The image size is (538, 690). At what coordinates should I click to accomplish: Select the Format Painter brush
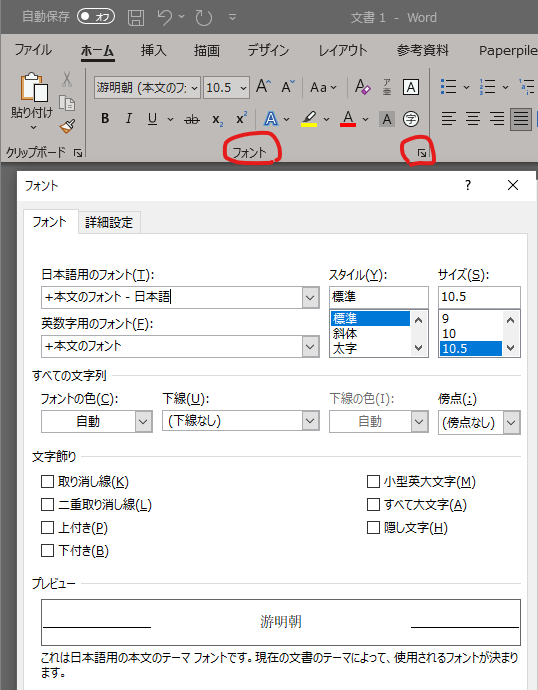[x=67, y=127]
